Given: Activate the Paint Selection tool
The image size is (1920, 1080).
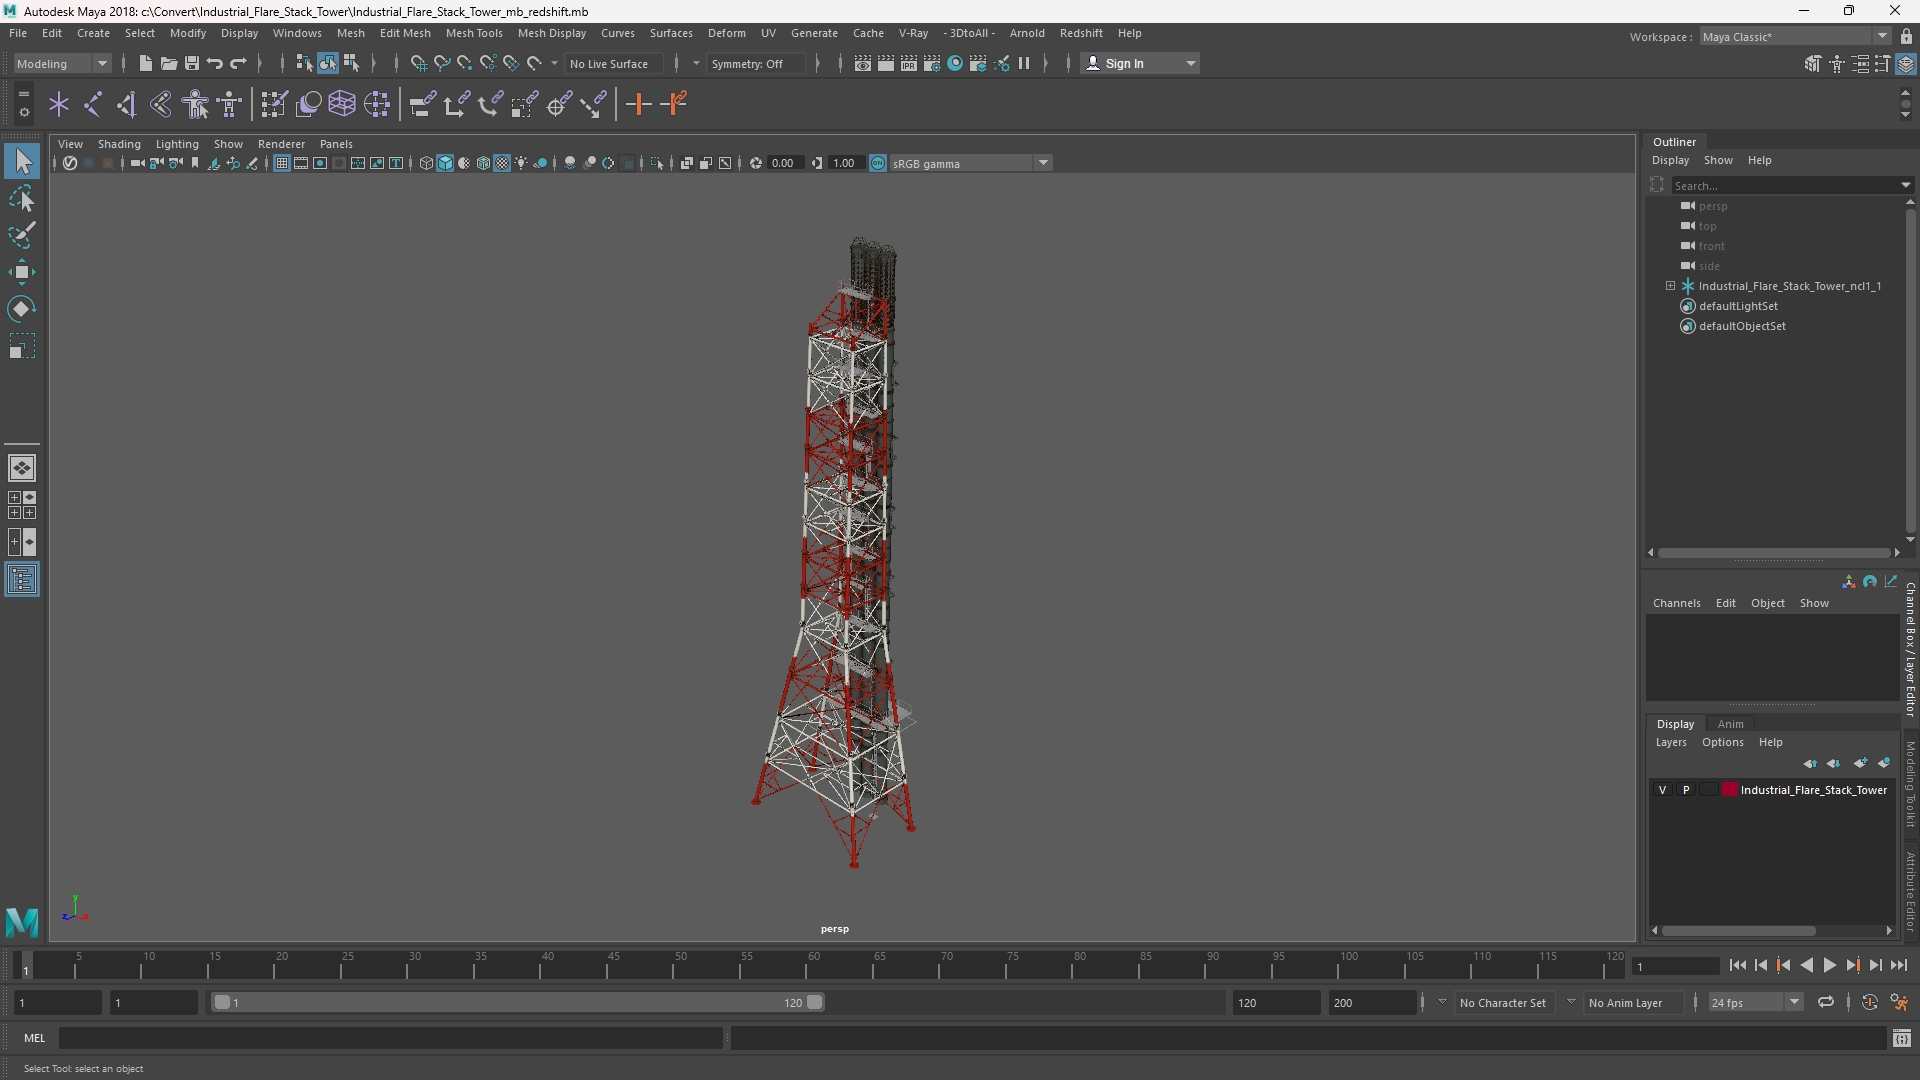Looking at the screenshot, I should 22,235.
